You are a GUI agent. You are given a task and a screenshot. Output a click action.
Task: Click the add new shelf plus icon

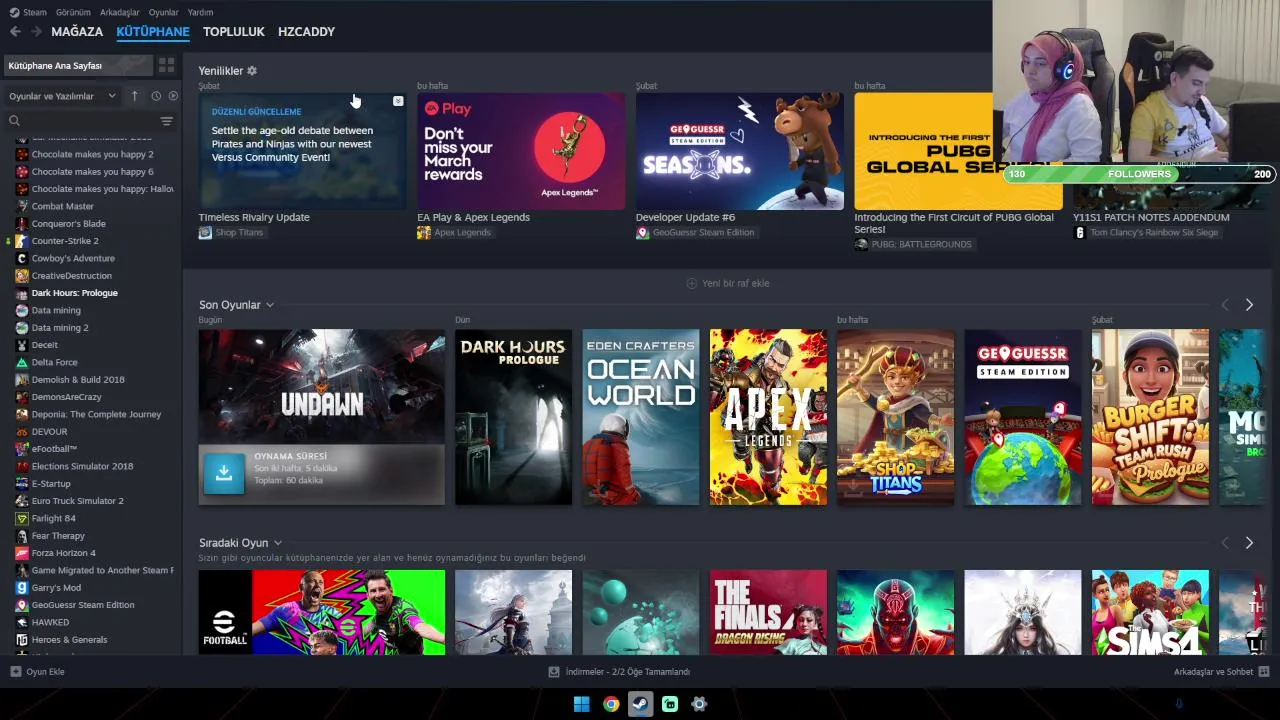pyautogui.click(x=692, y=284)
